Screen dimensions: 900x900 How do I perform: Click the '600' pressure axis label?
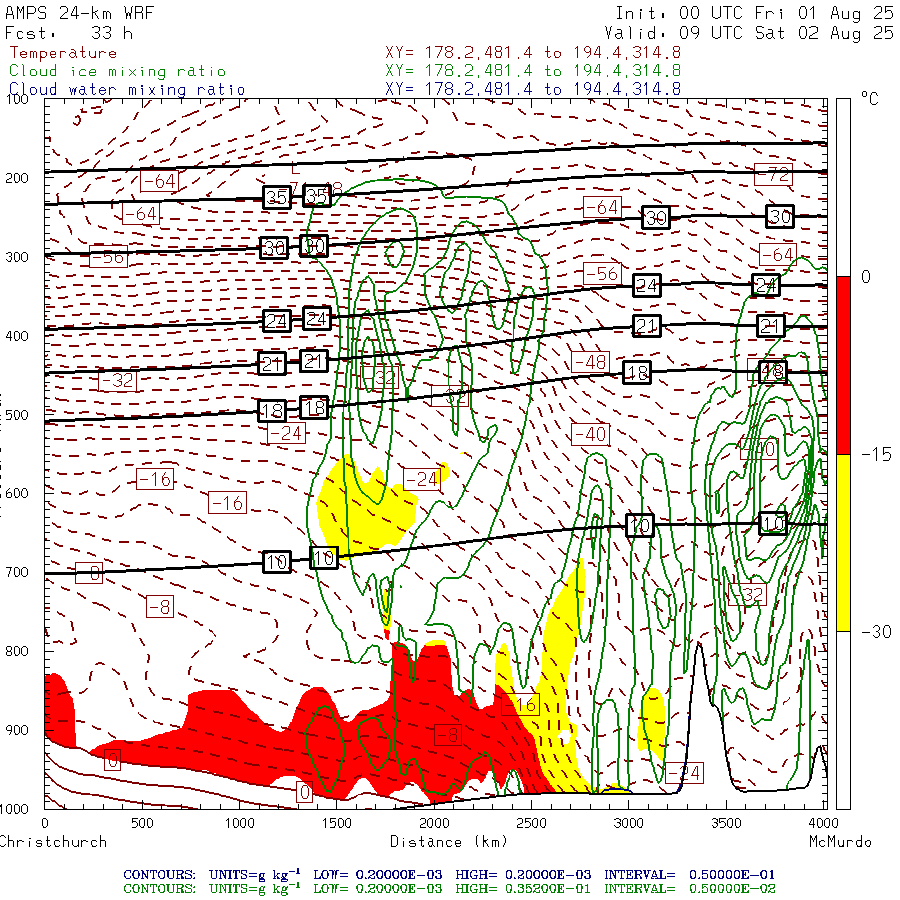(x=17, y=494)
